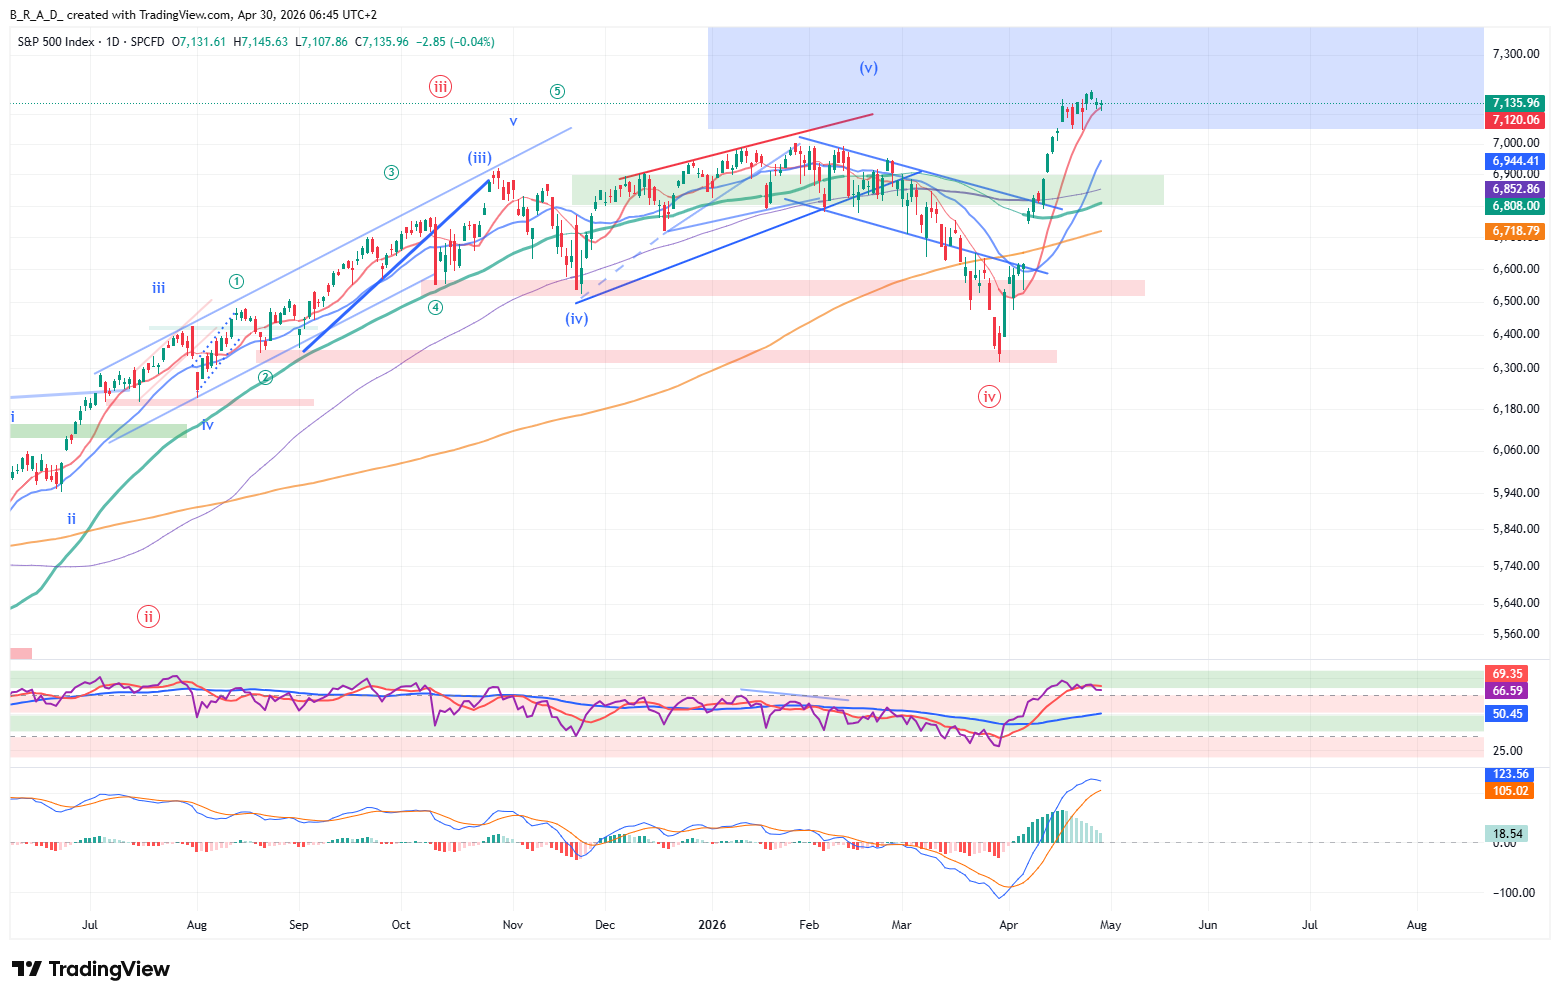Select the green 7,135.96 current price tag
The width and height of the screenshot is (1560, 999).
pos(1516,103)
